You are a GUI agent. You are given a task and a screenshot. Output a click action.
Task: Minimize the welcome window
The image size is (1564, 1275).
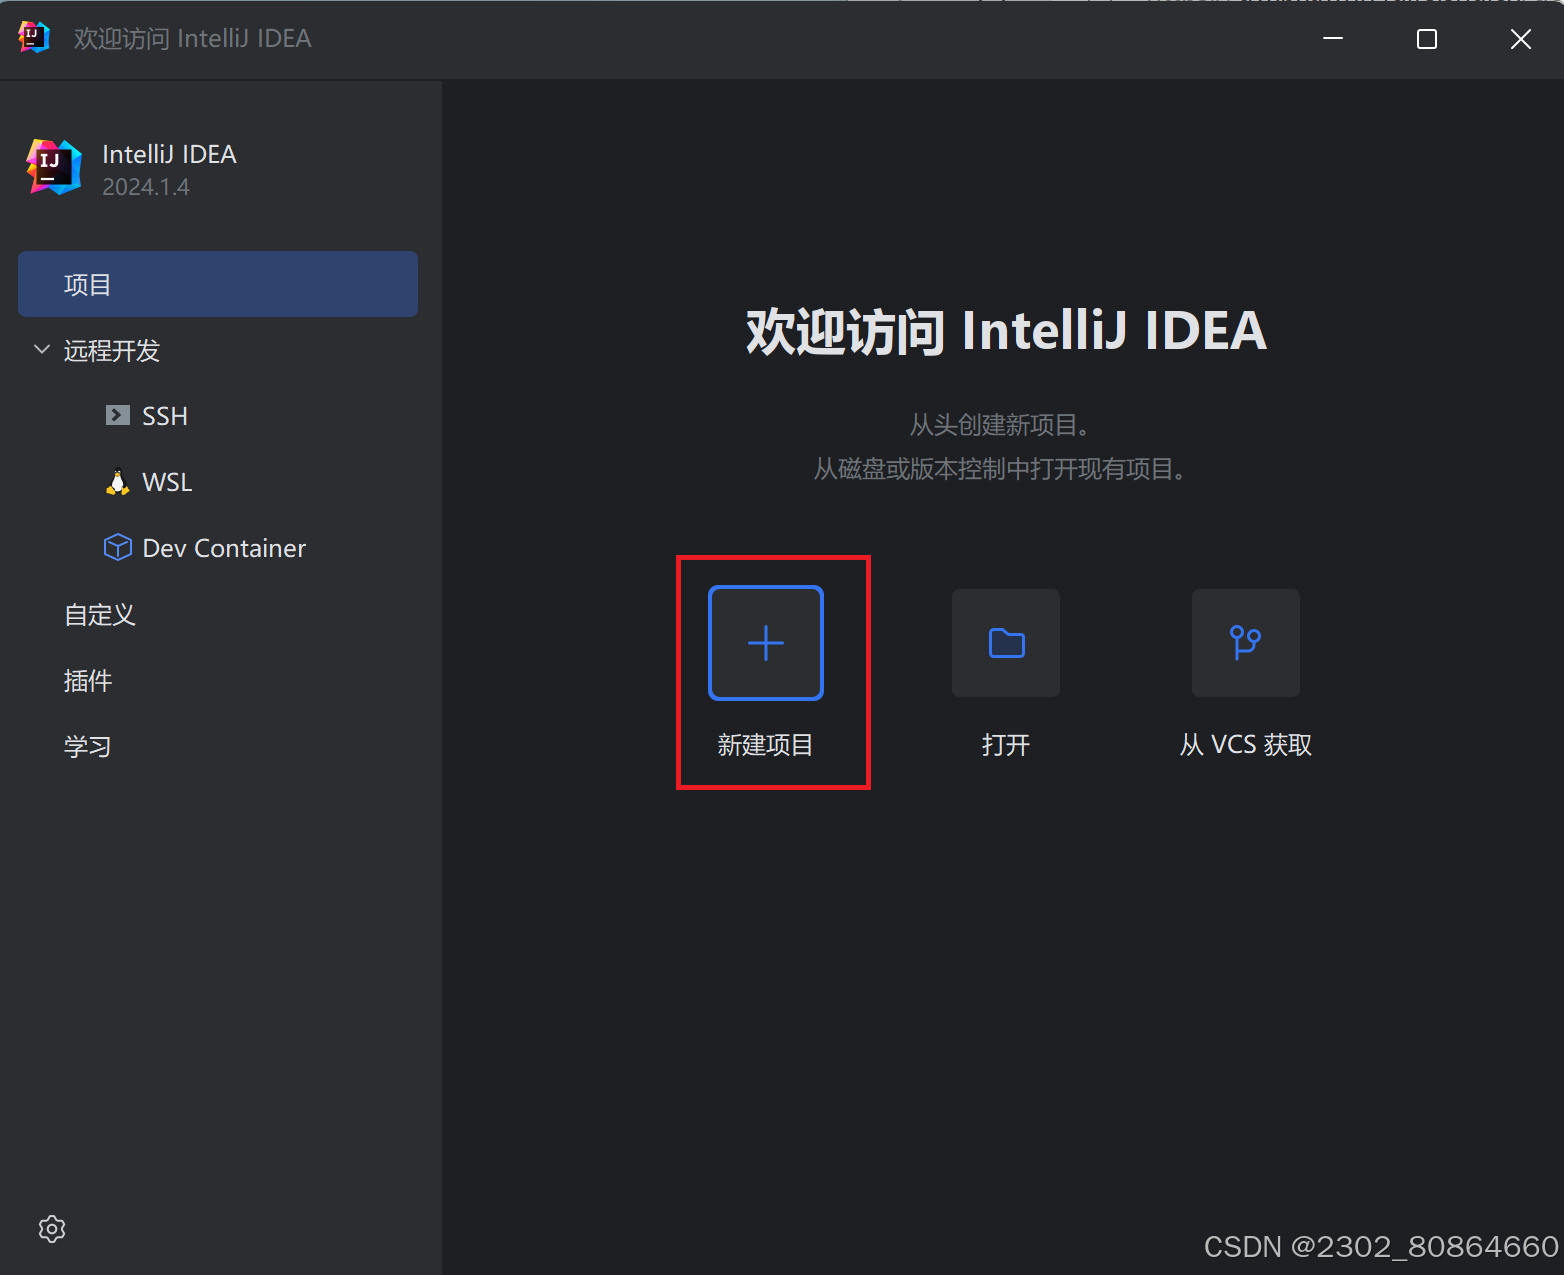(x=1333, y=38)
